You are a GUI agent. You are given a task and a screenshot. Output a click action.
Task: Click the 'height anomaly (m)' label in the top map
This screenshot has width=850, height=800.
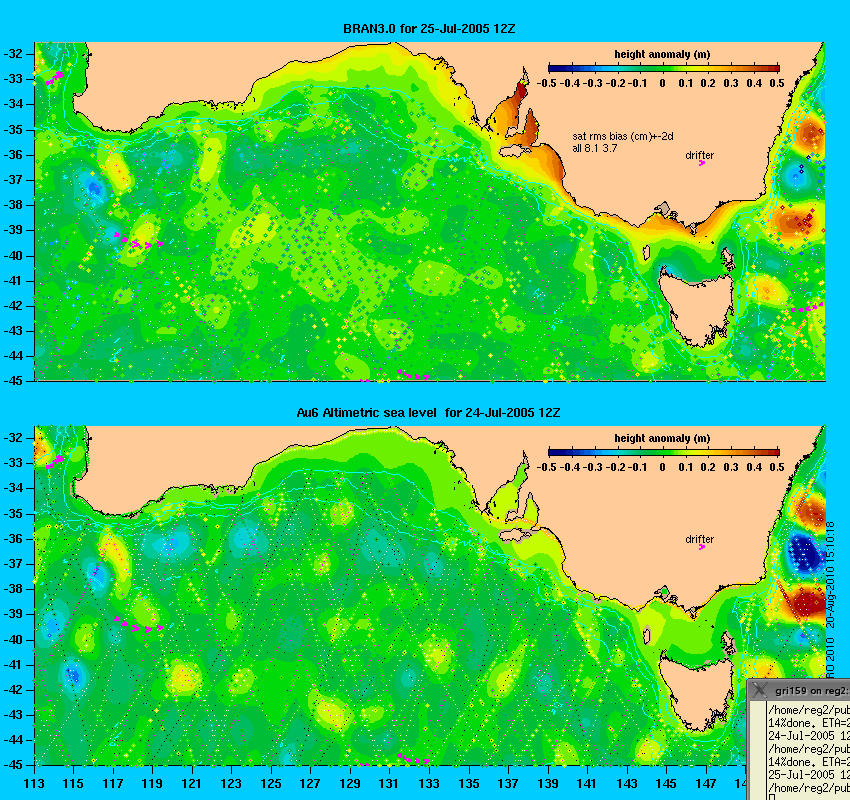click(662, 54)
